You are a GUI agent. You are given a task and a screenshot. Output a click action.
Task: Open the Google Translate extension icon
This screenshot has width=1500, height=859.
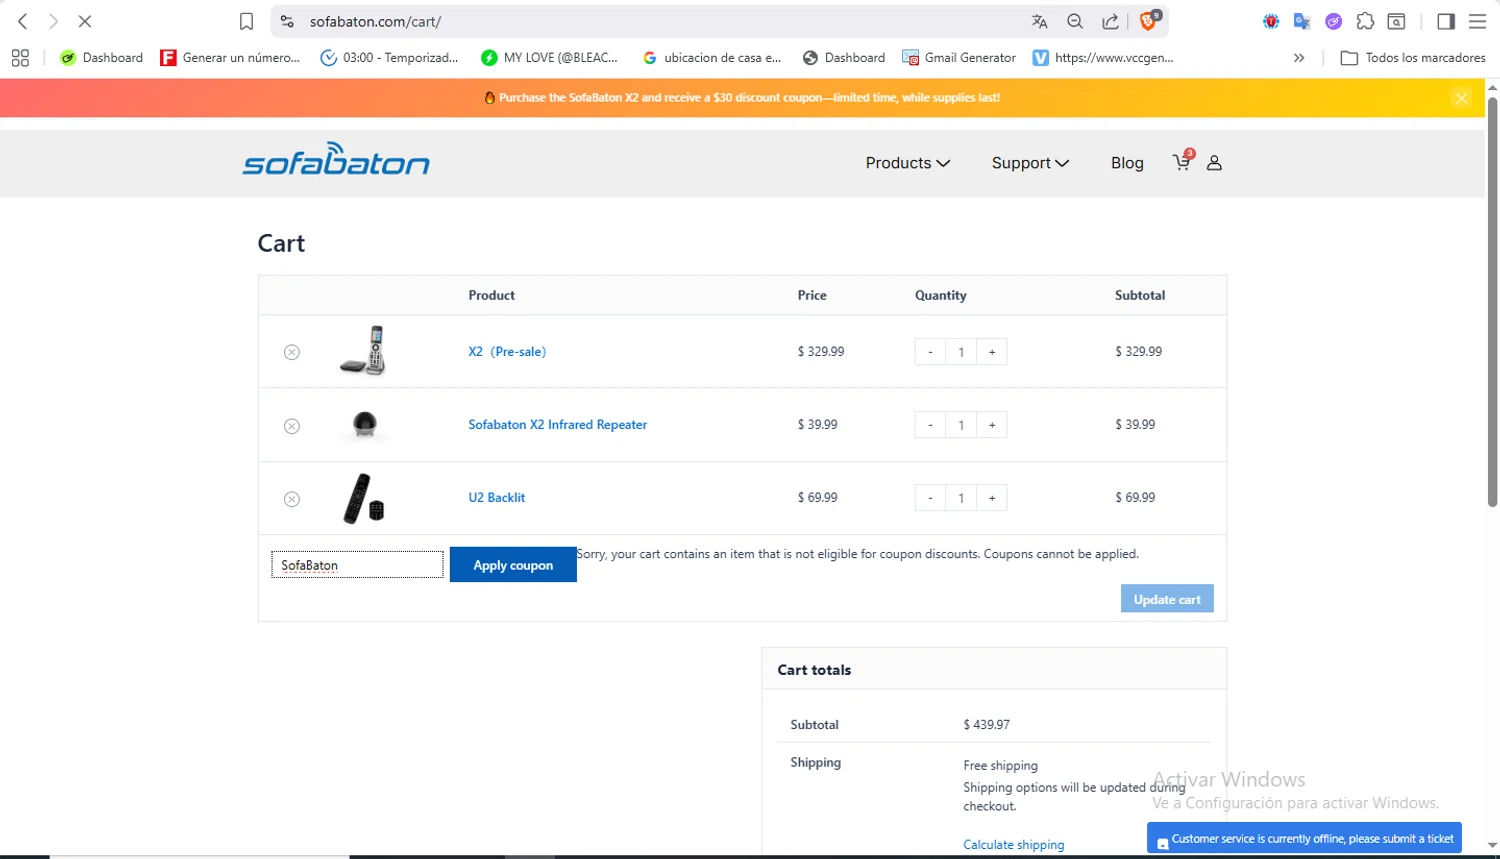pyautogui.click(x=1302, y=22)
